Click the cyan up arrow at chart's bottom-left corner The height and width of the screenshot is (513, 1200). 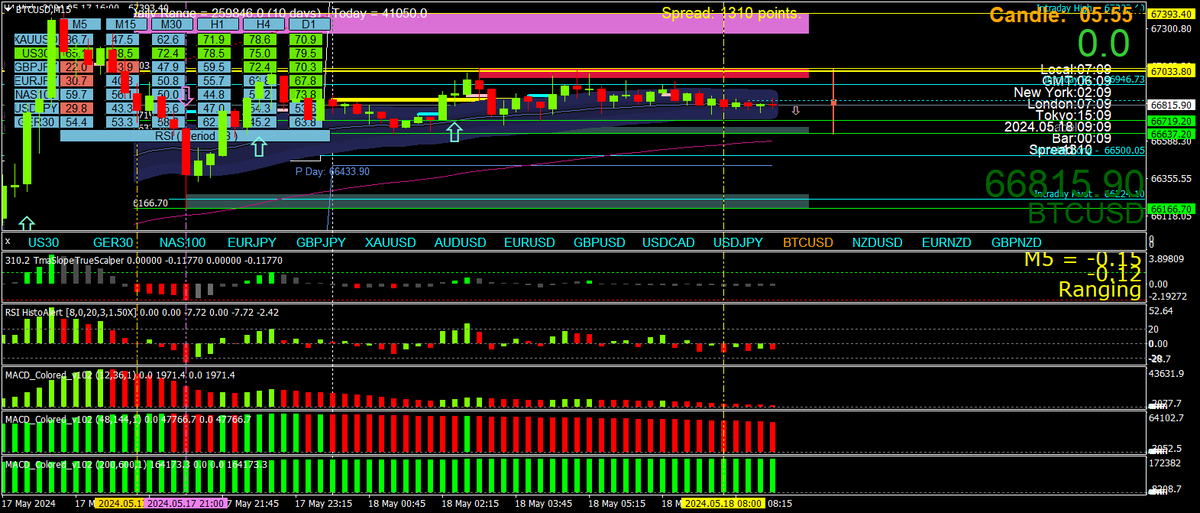click(x=27, y=223)
